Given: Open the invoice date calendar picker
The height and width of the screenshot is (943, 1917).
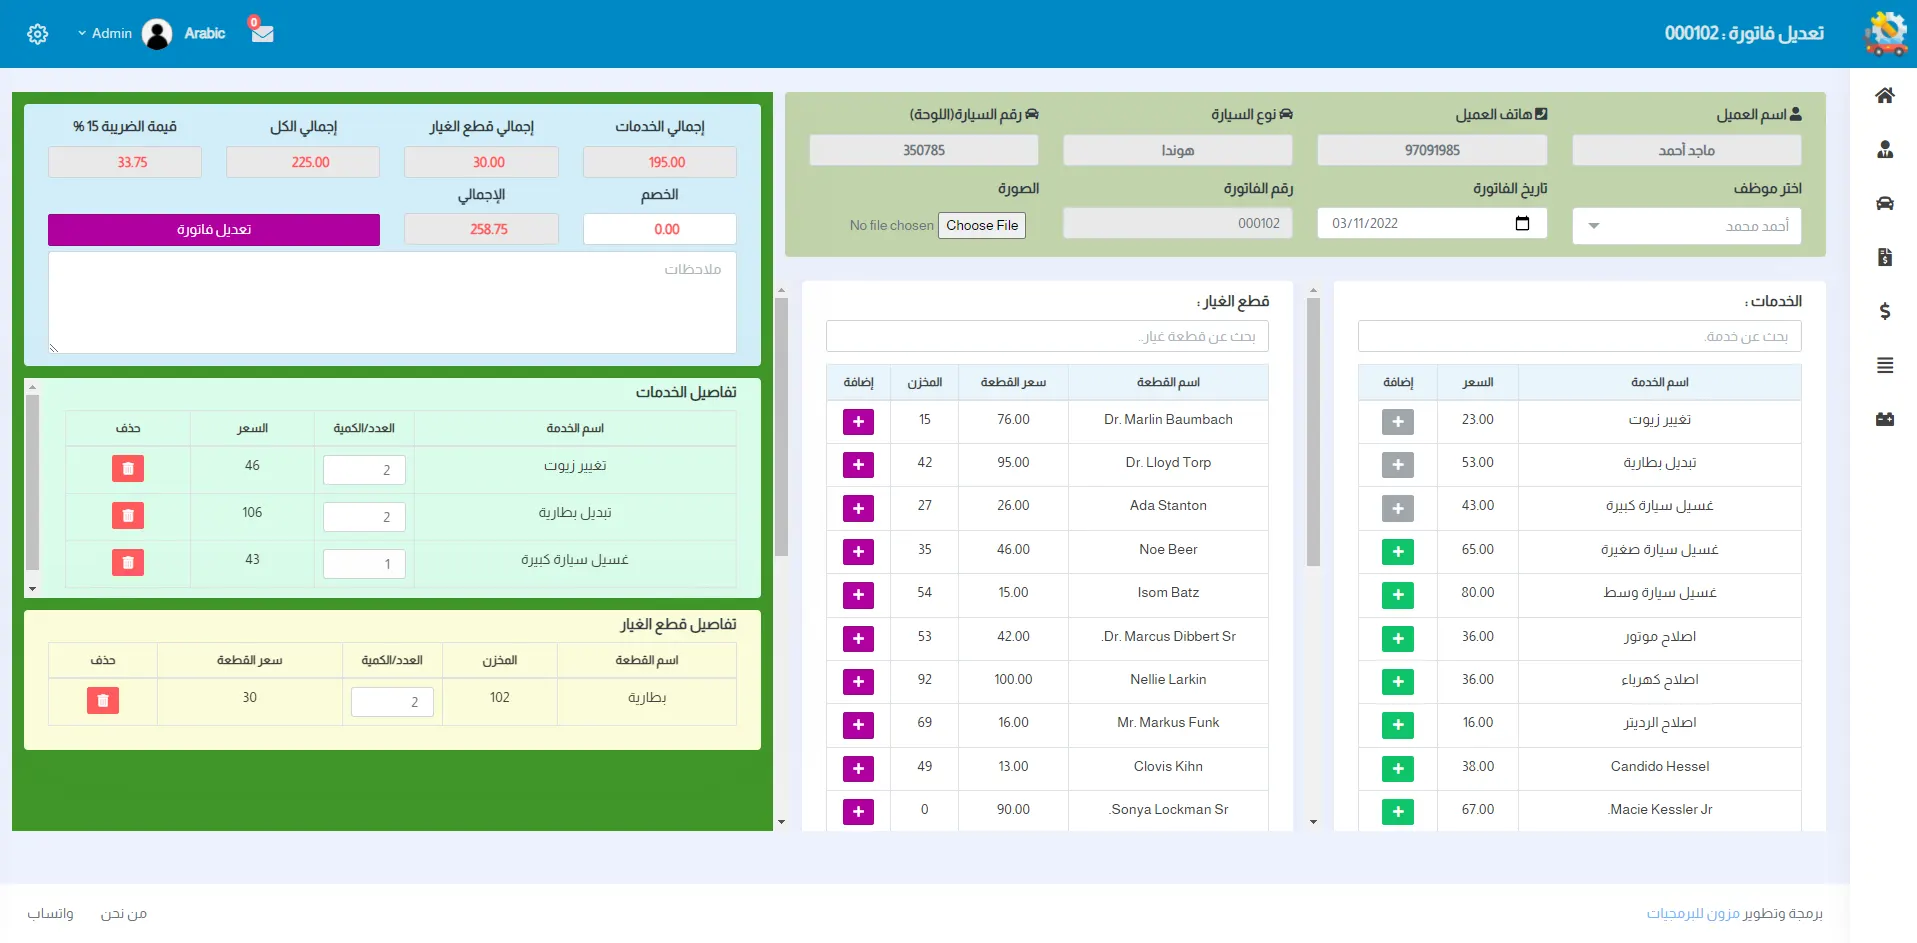Looking at the screenshot, I should point(1522,224).
